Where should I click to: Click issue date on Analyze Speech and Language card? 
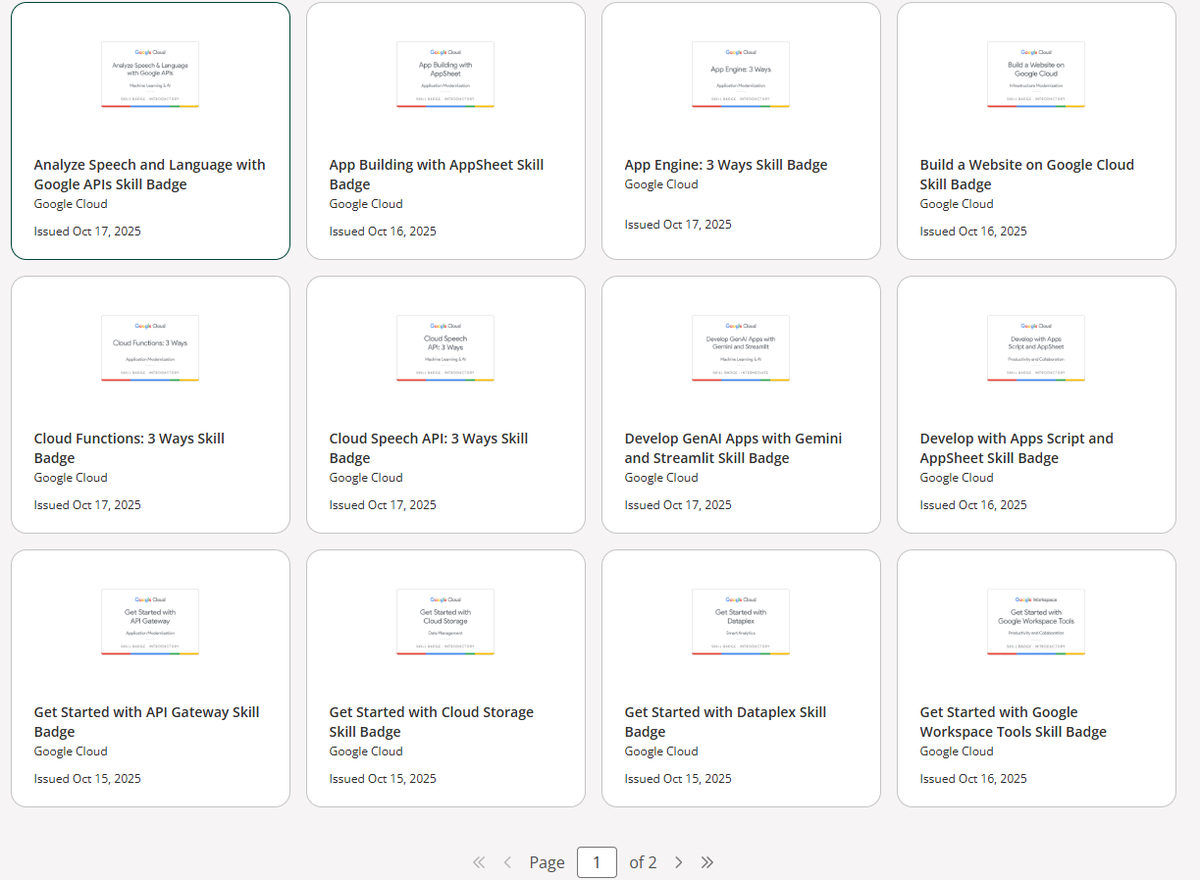pos(87,231)
